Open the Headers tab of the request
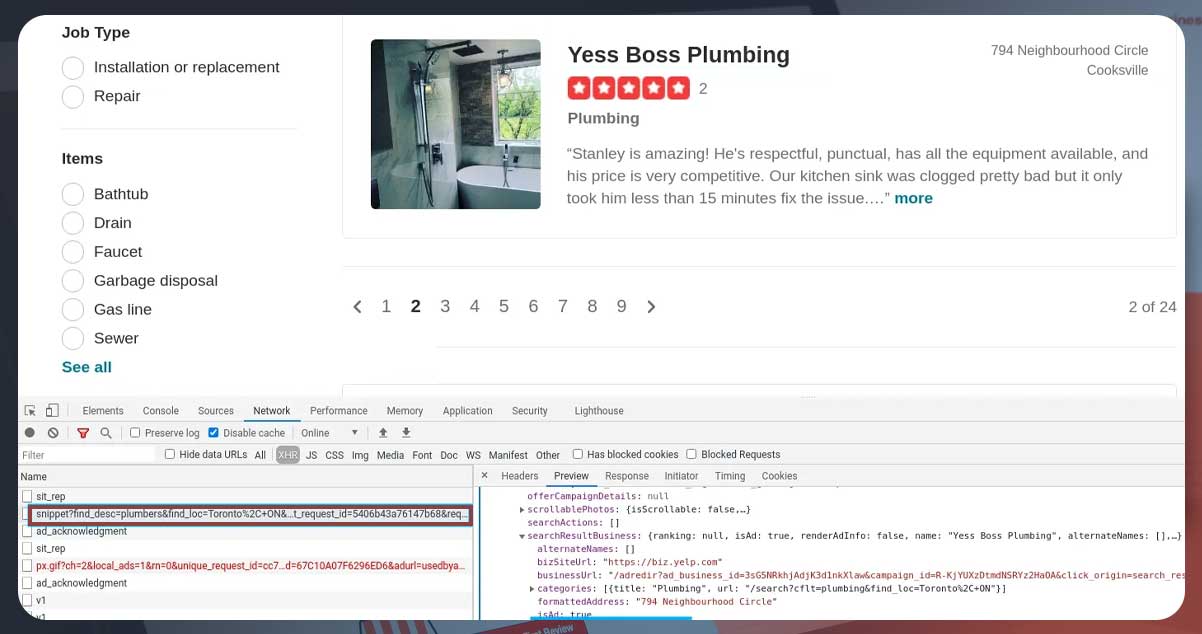1202x634 pixels. pyautogui.click(x=520, y=476)
